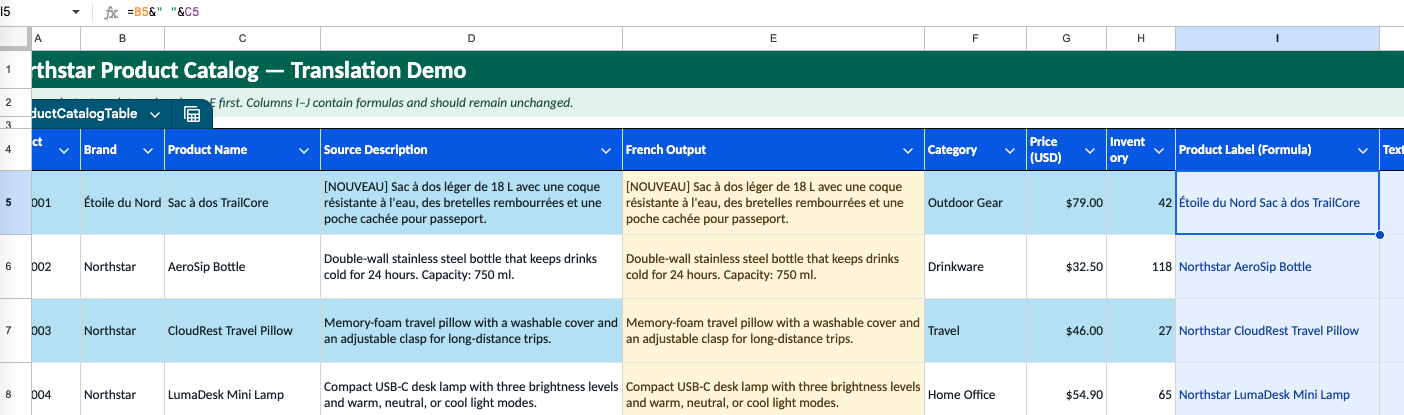Select Source Description cell for AeroSip Bottle
Screen dimensions: 1404x415
pos(471,267)
